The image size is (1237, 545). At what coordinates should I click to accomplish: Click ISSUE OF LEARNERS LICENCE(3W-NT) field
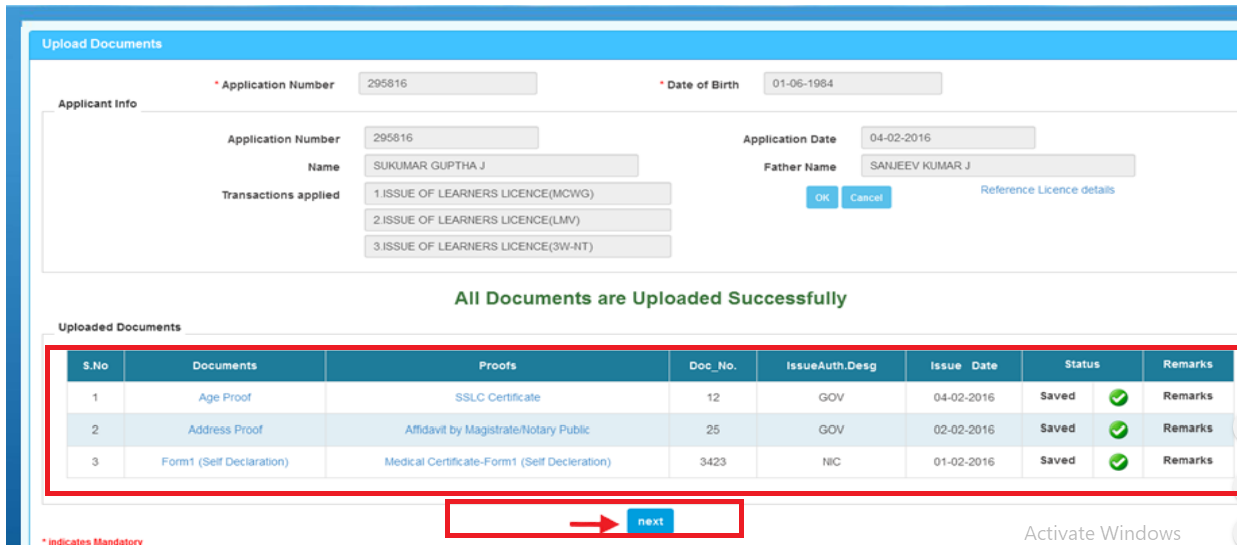(518, 246)
